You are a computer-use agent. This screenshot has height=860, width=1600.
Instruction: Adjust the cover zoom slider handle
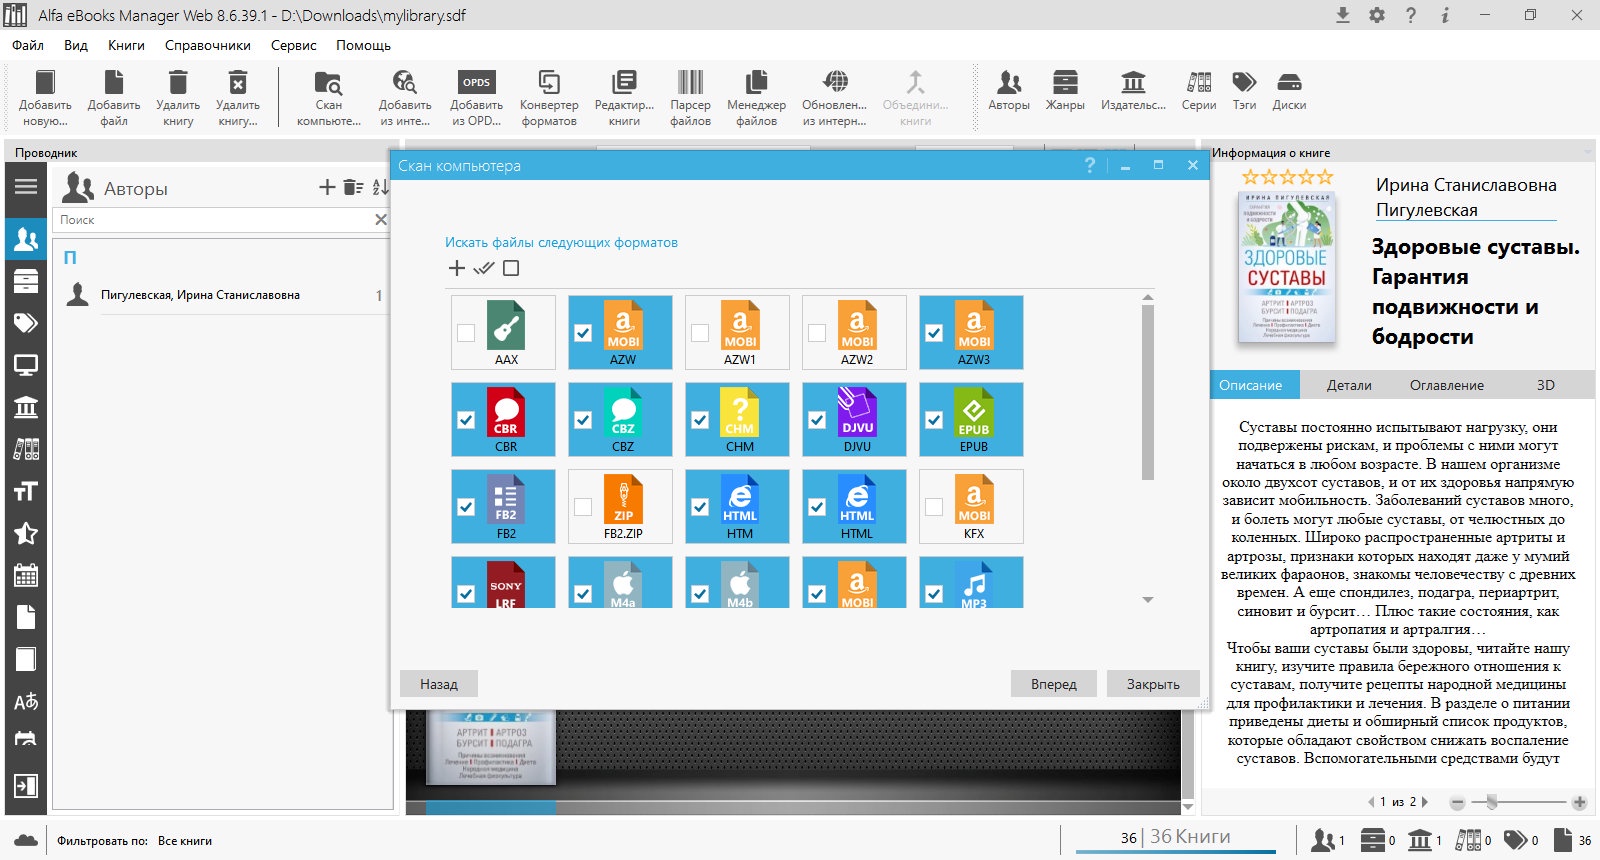coord(1492,802)
